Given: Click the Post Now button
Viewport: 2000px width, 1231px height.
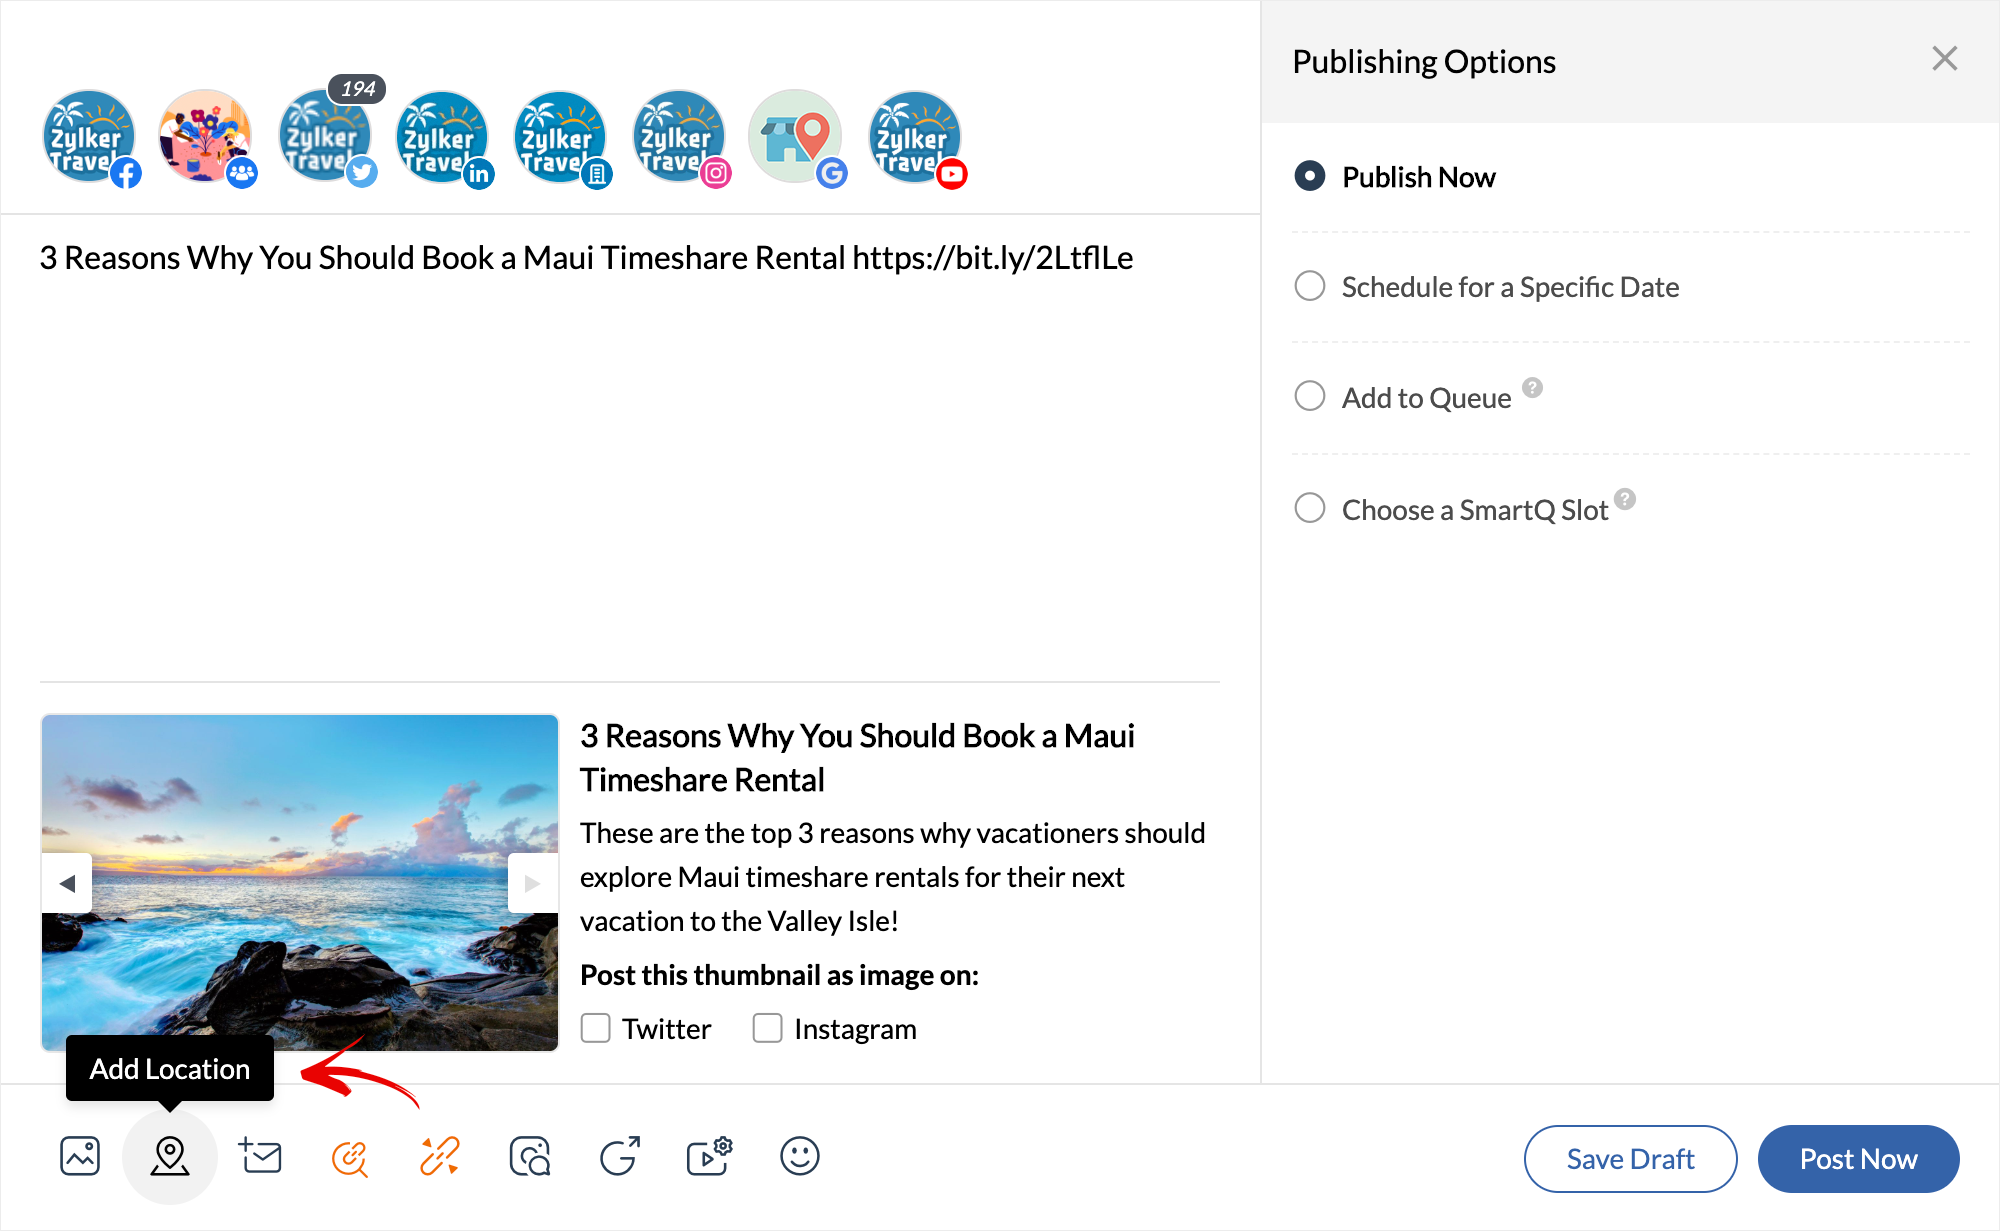Looking at the screenshot, I should 1858,1158.
